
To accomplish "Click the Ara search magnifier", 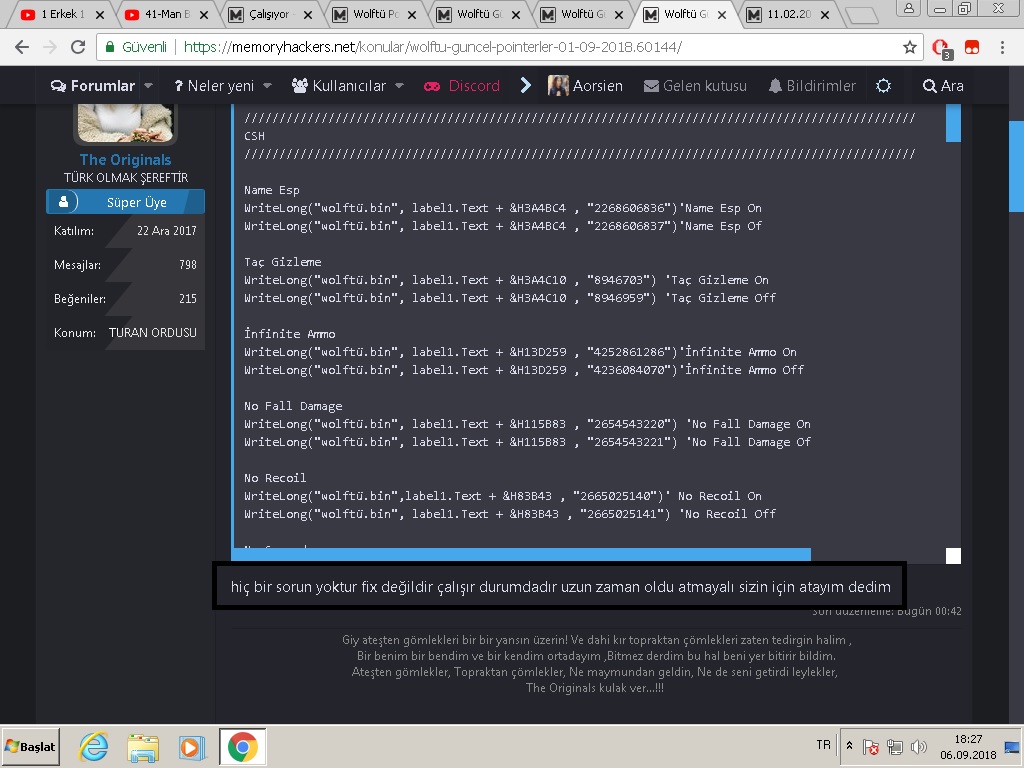I will tap(929, 86).
